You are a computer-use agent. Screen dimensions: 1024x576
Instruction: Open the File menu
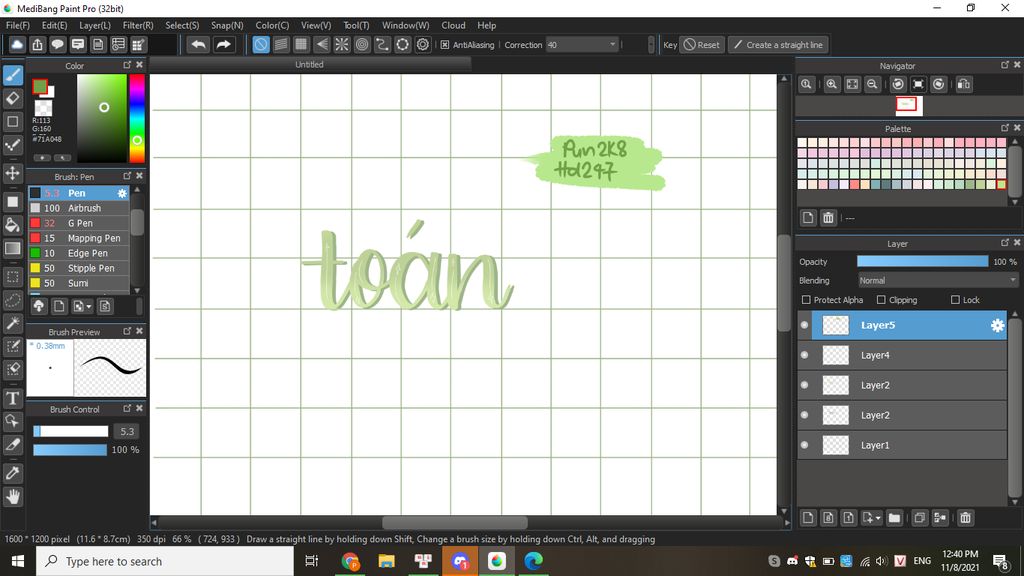coord(18,25)
